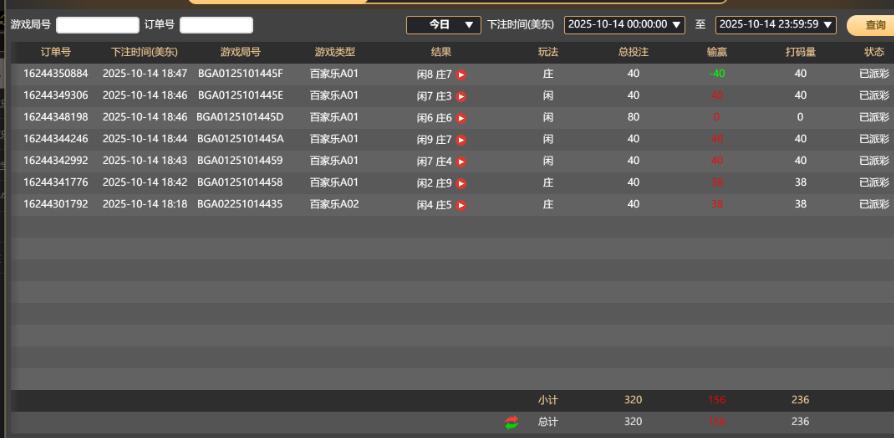Screen dimensions: 894x438
Task: Play replay icon for order 16244341776
Action: (x=461, y=183)
